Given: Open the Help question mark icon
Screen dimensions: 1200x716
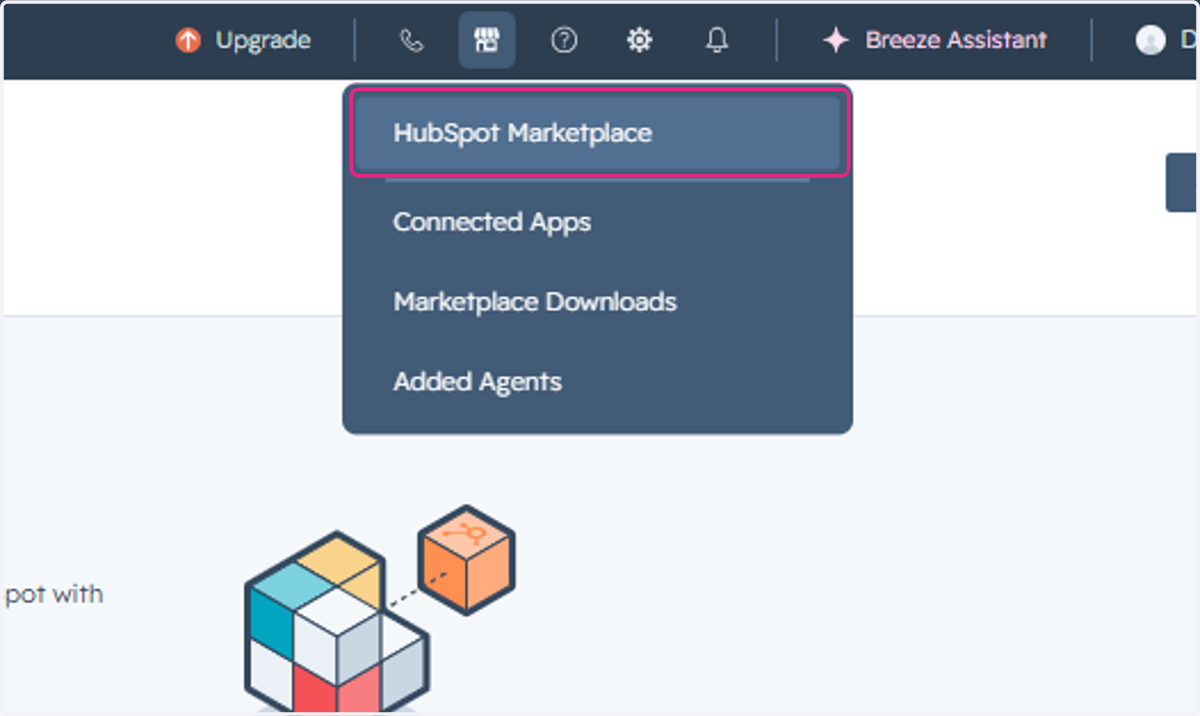Looking at the screenshot, I should pyautogui.click(x=564, y=40).
